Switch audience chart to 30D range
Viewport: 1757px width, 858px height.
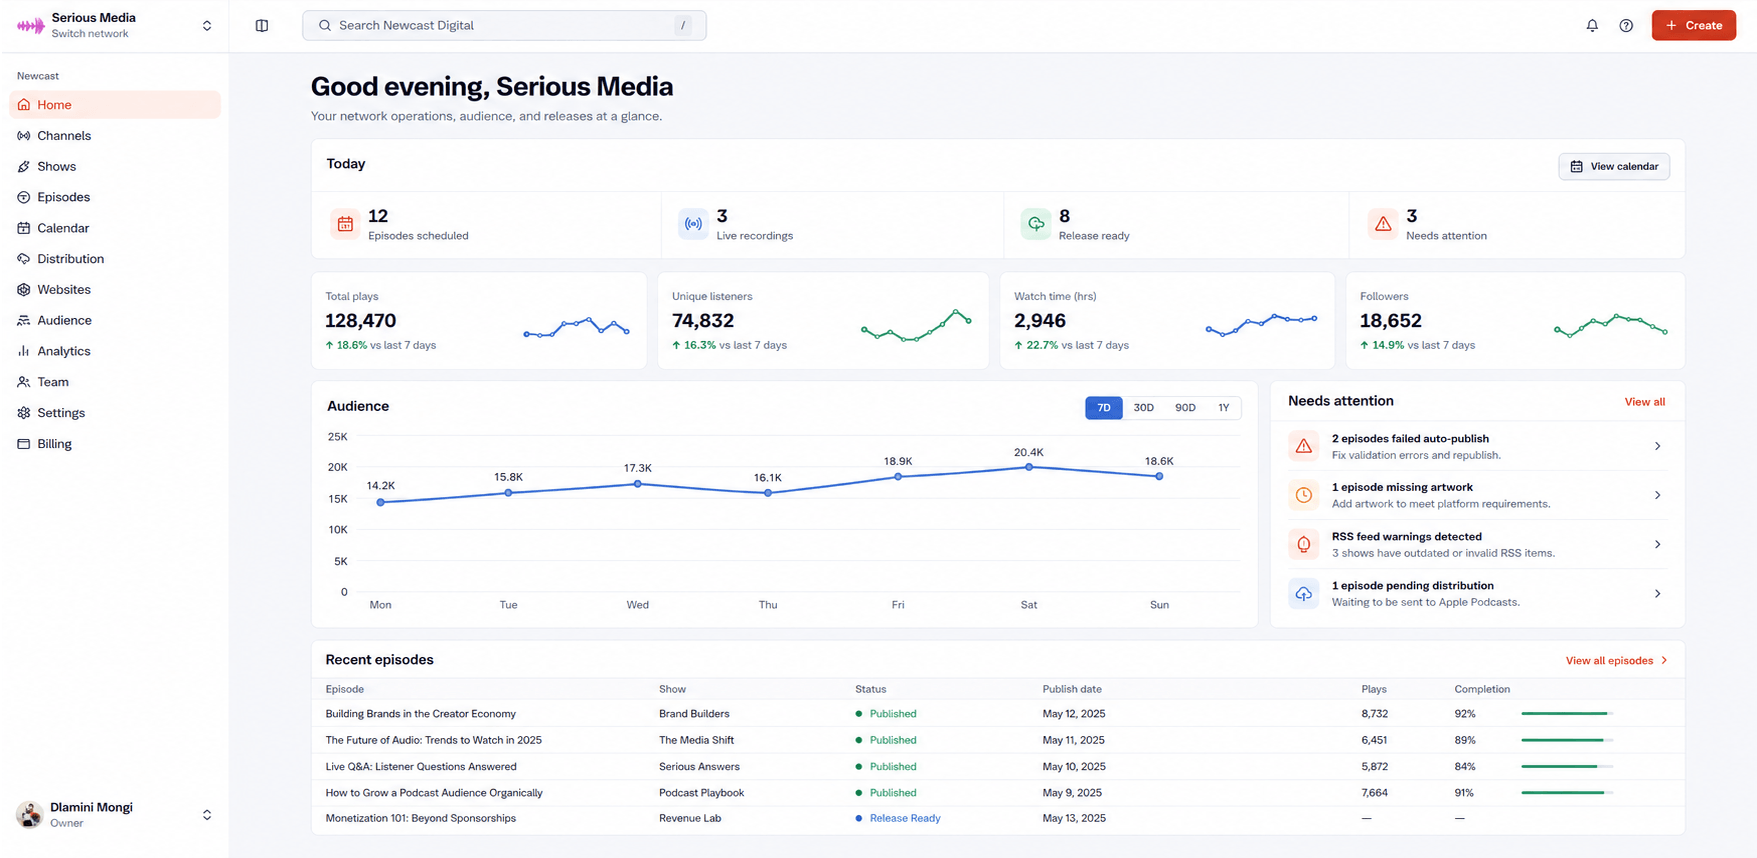pyautogui.click(x=1144, y=408)
